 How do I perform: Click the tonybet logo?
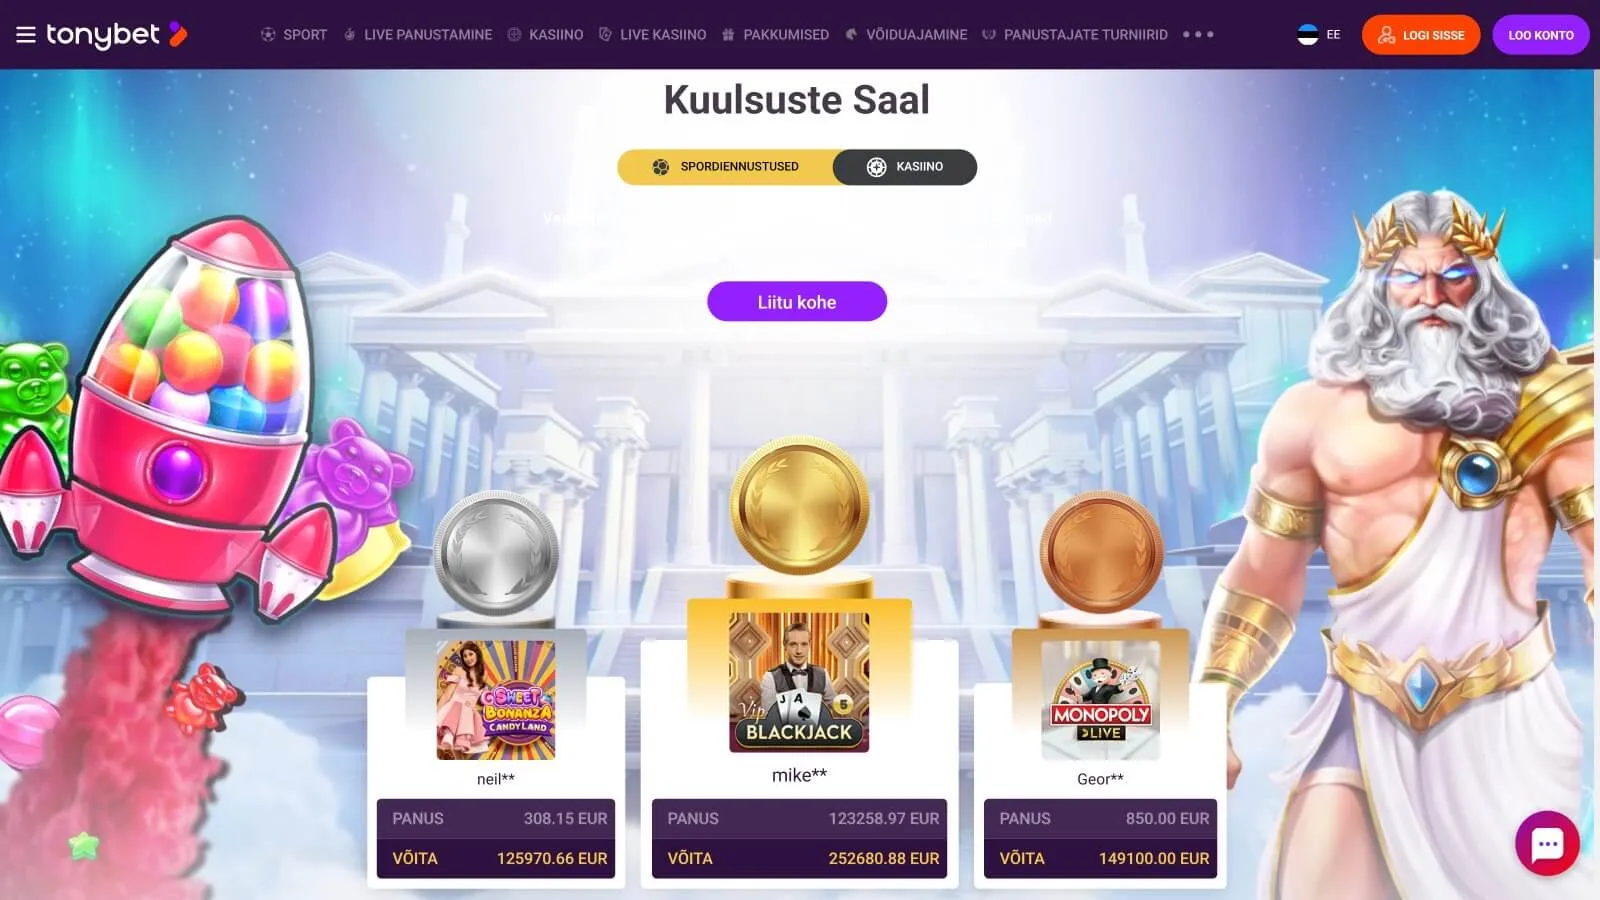[116, 35]
